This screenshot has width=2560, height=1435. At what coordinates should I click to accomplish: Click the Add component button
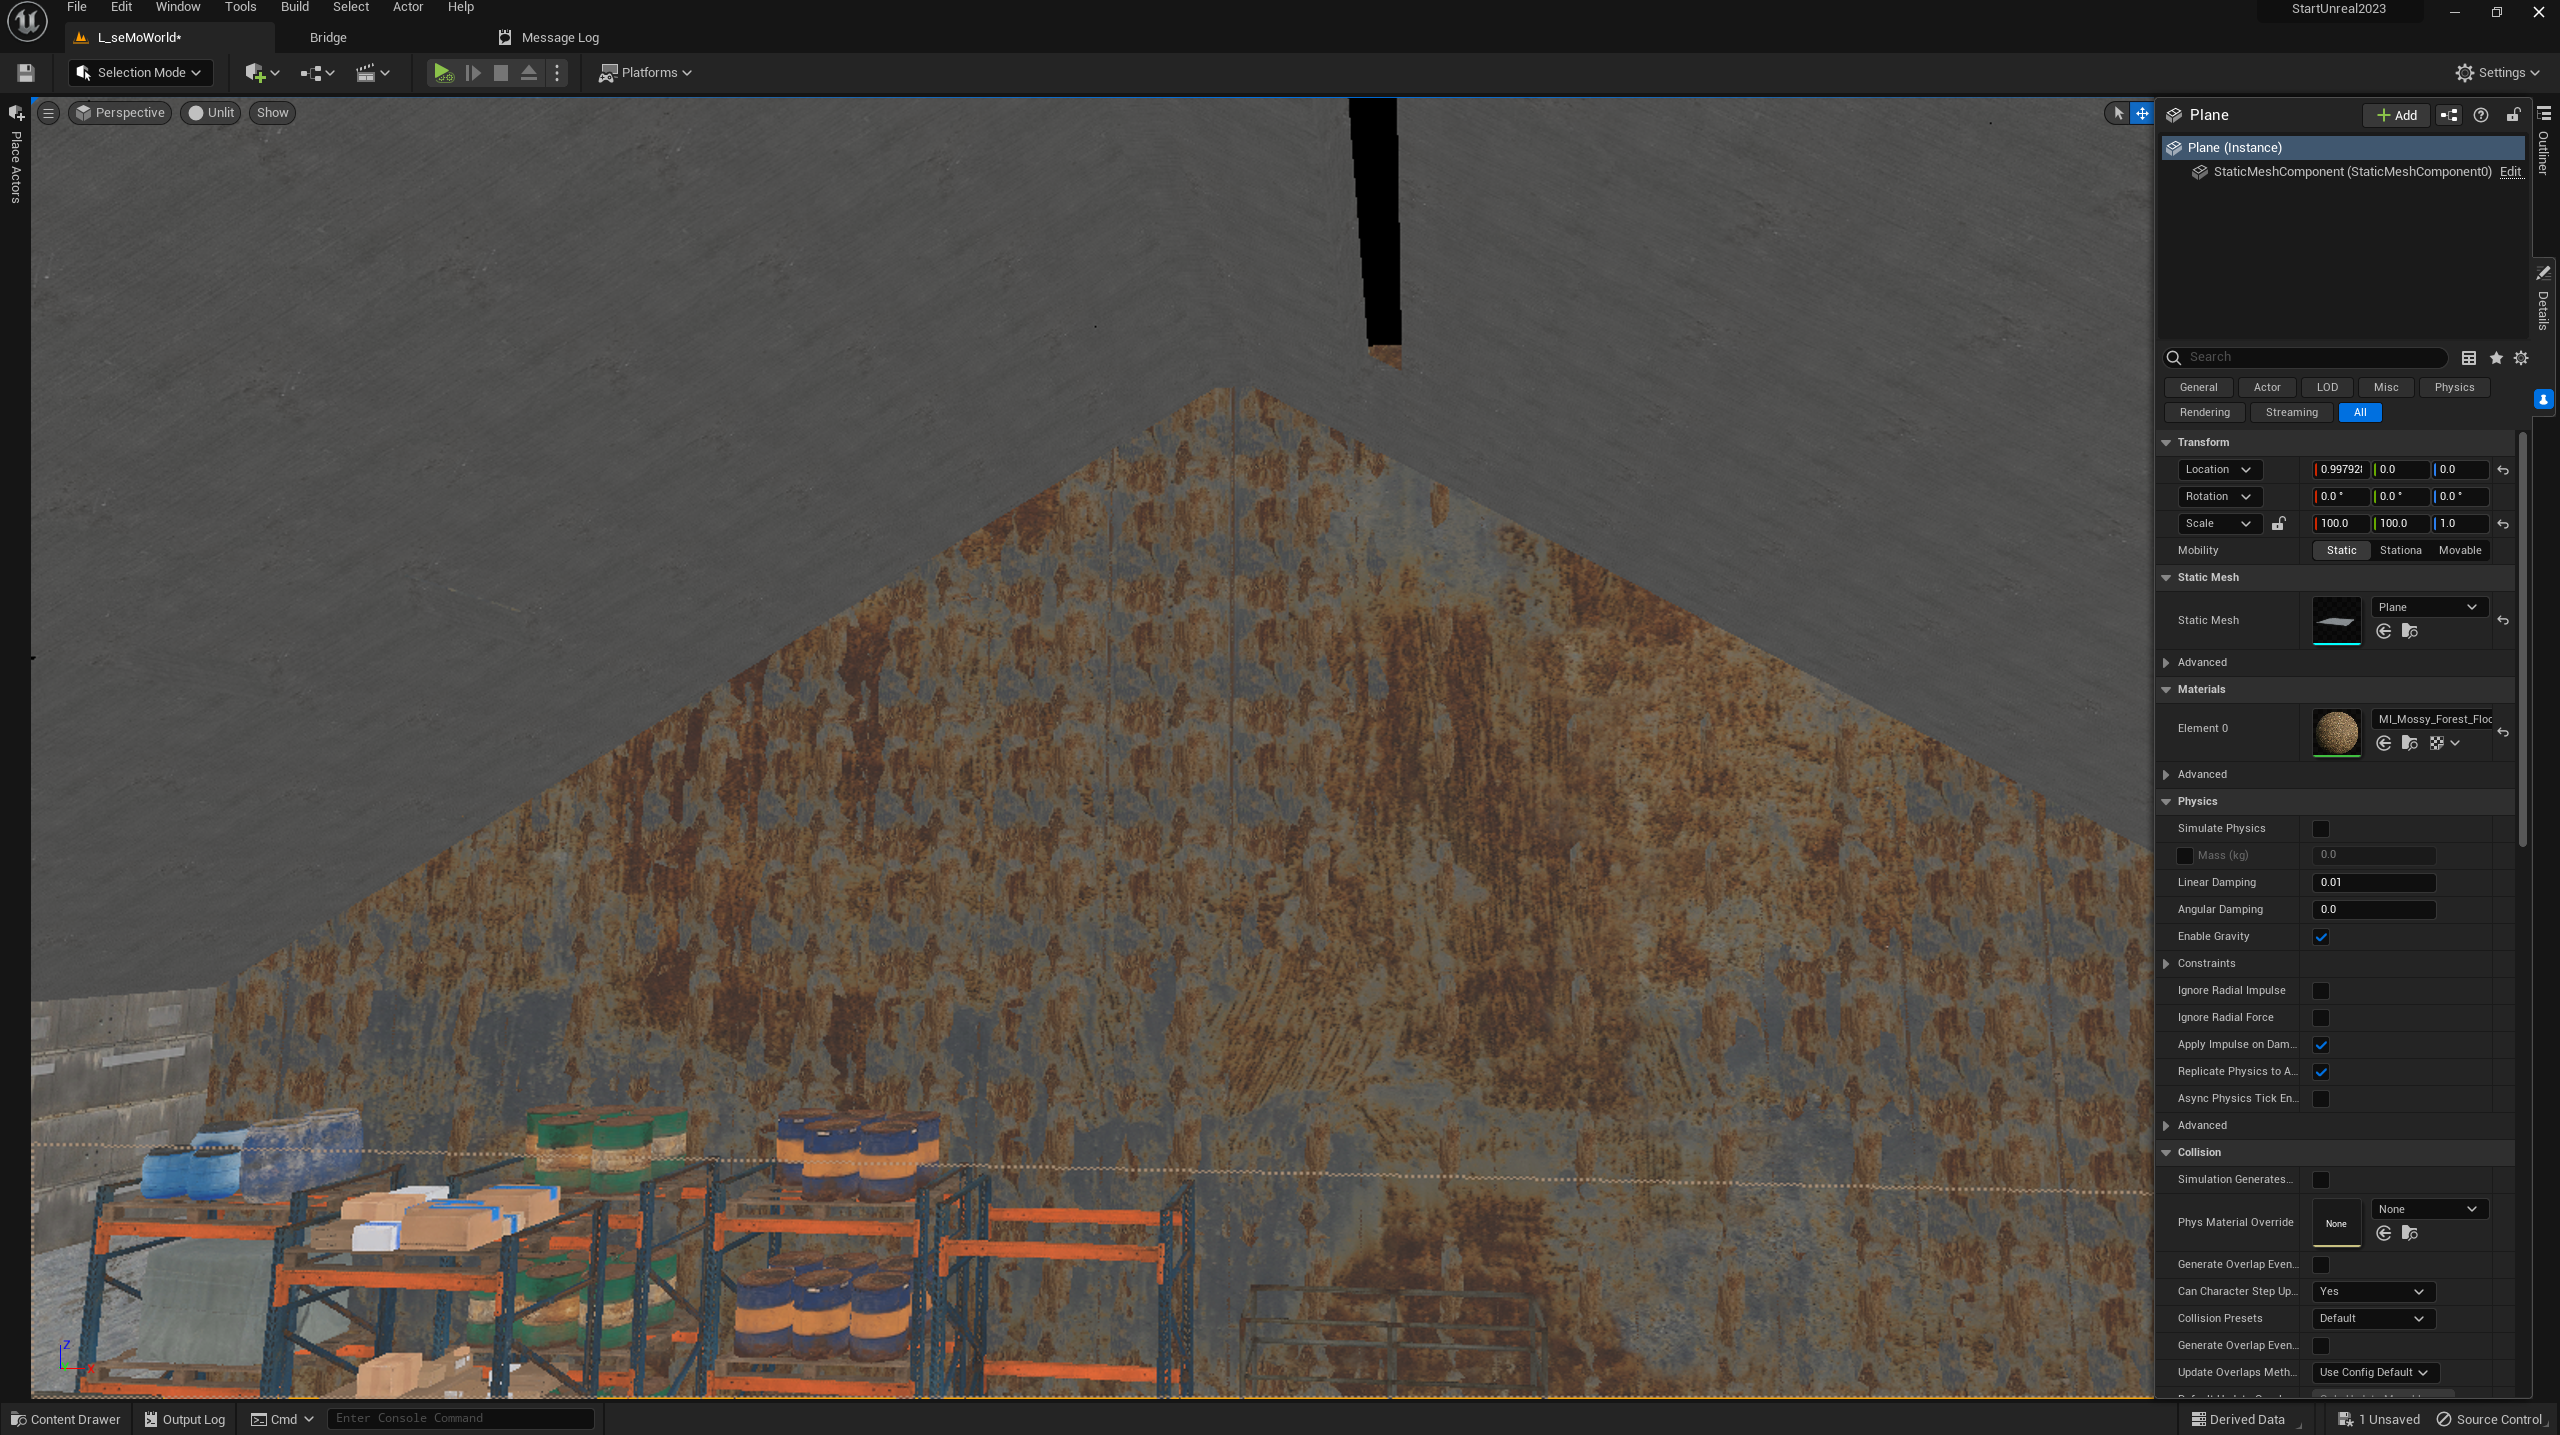click(x=2396, y=115)
